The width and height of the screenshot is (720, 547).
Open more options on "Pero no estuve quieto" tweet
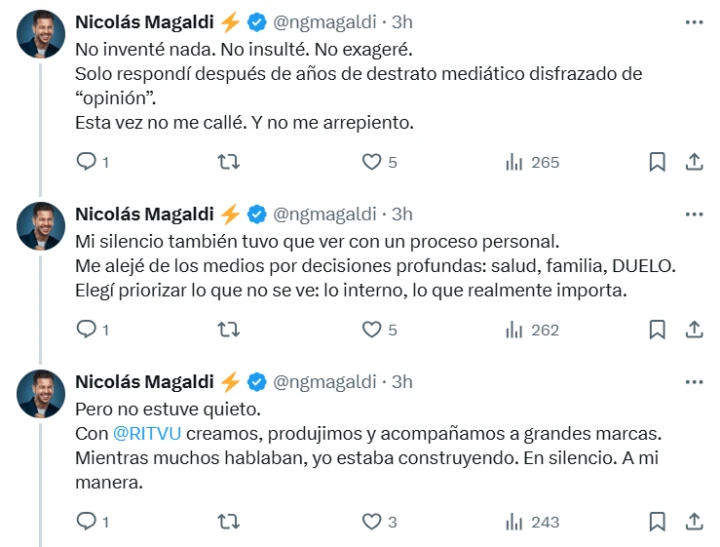[693, 382]
